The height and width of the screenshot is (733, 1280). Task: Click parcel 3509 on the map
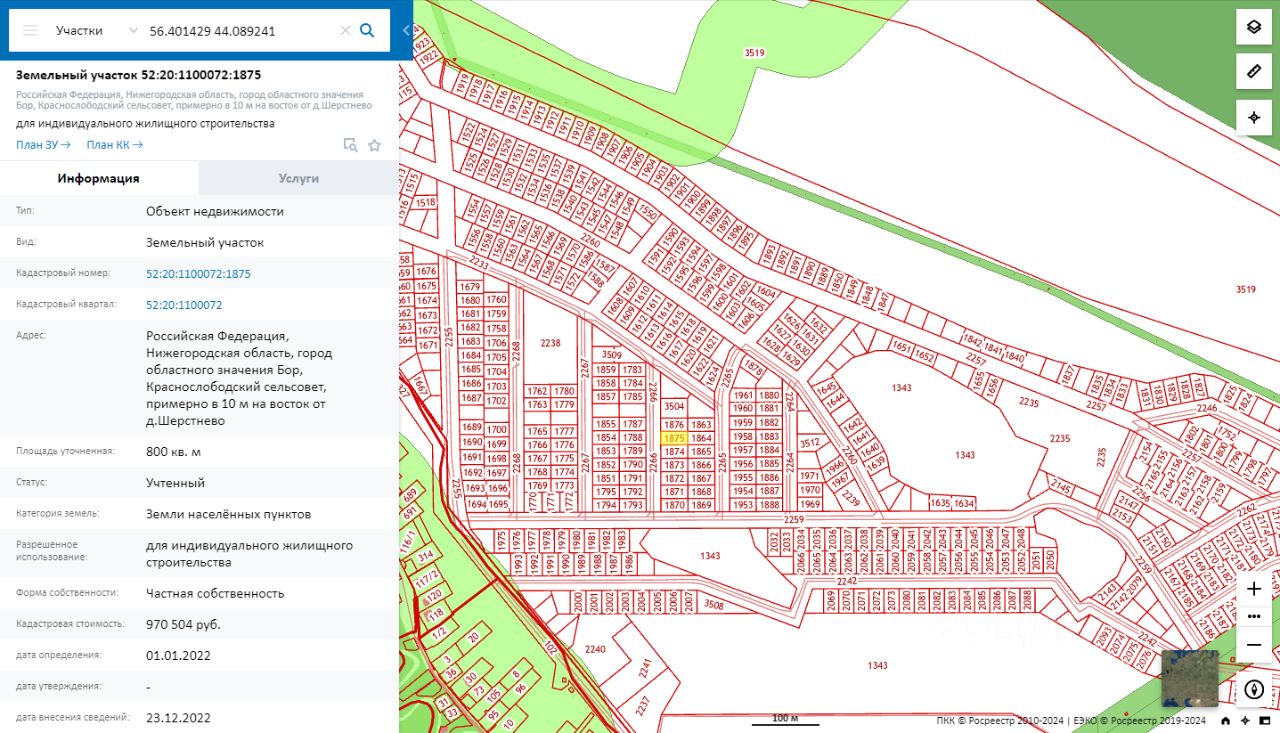click(x=612, y=354)
